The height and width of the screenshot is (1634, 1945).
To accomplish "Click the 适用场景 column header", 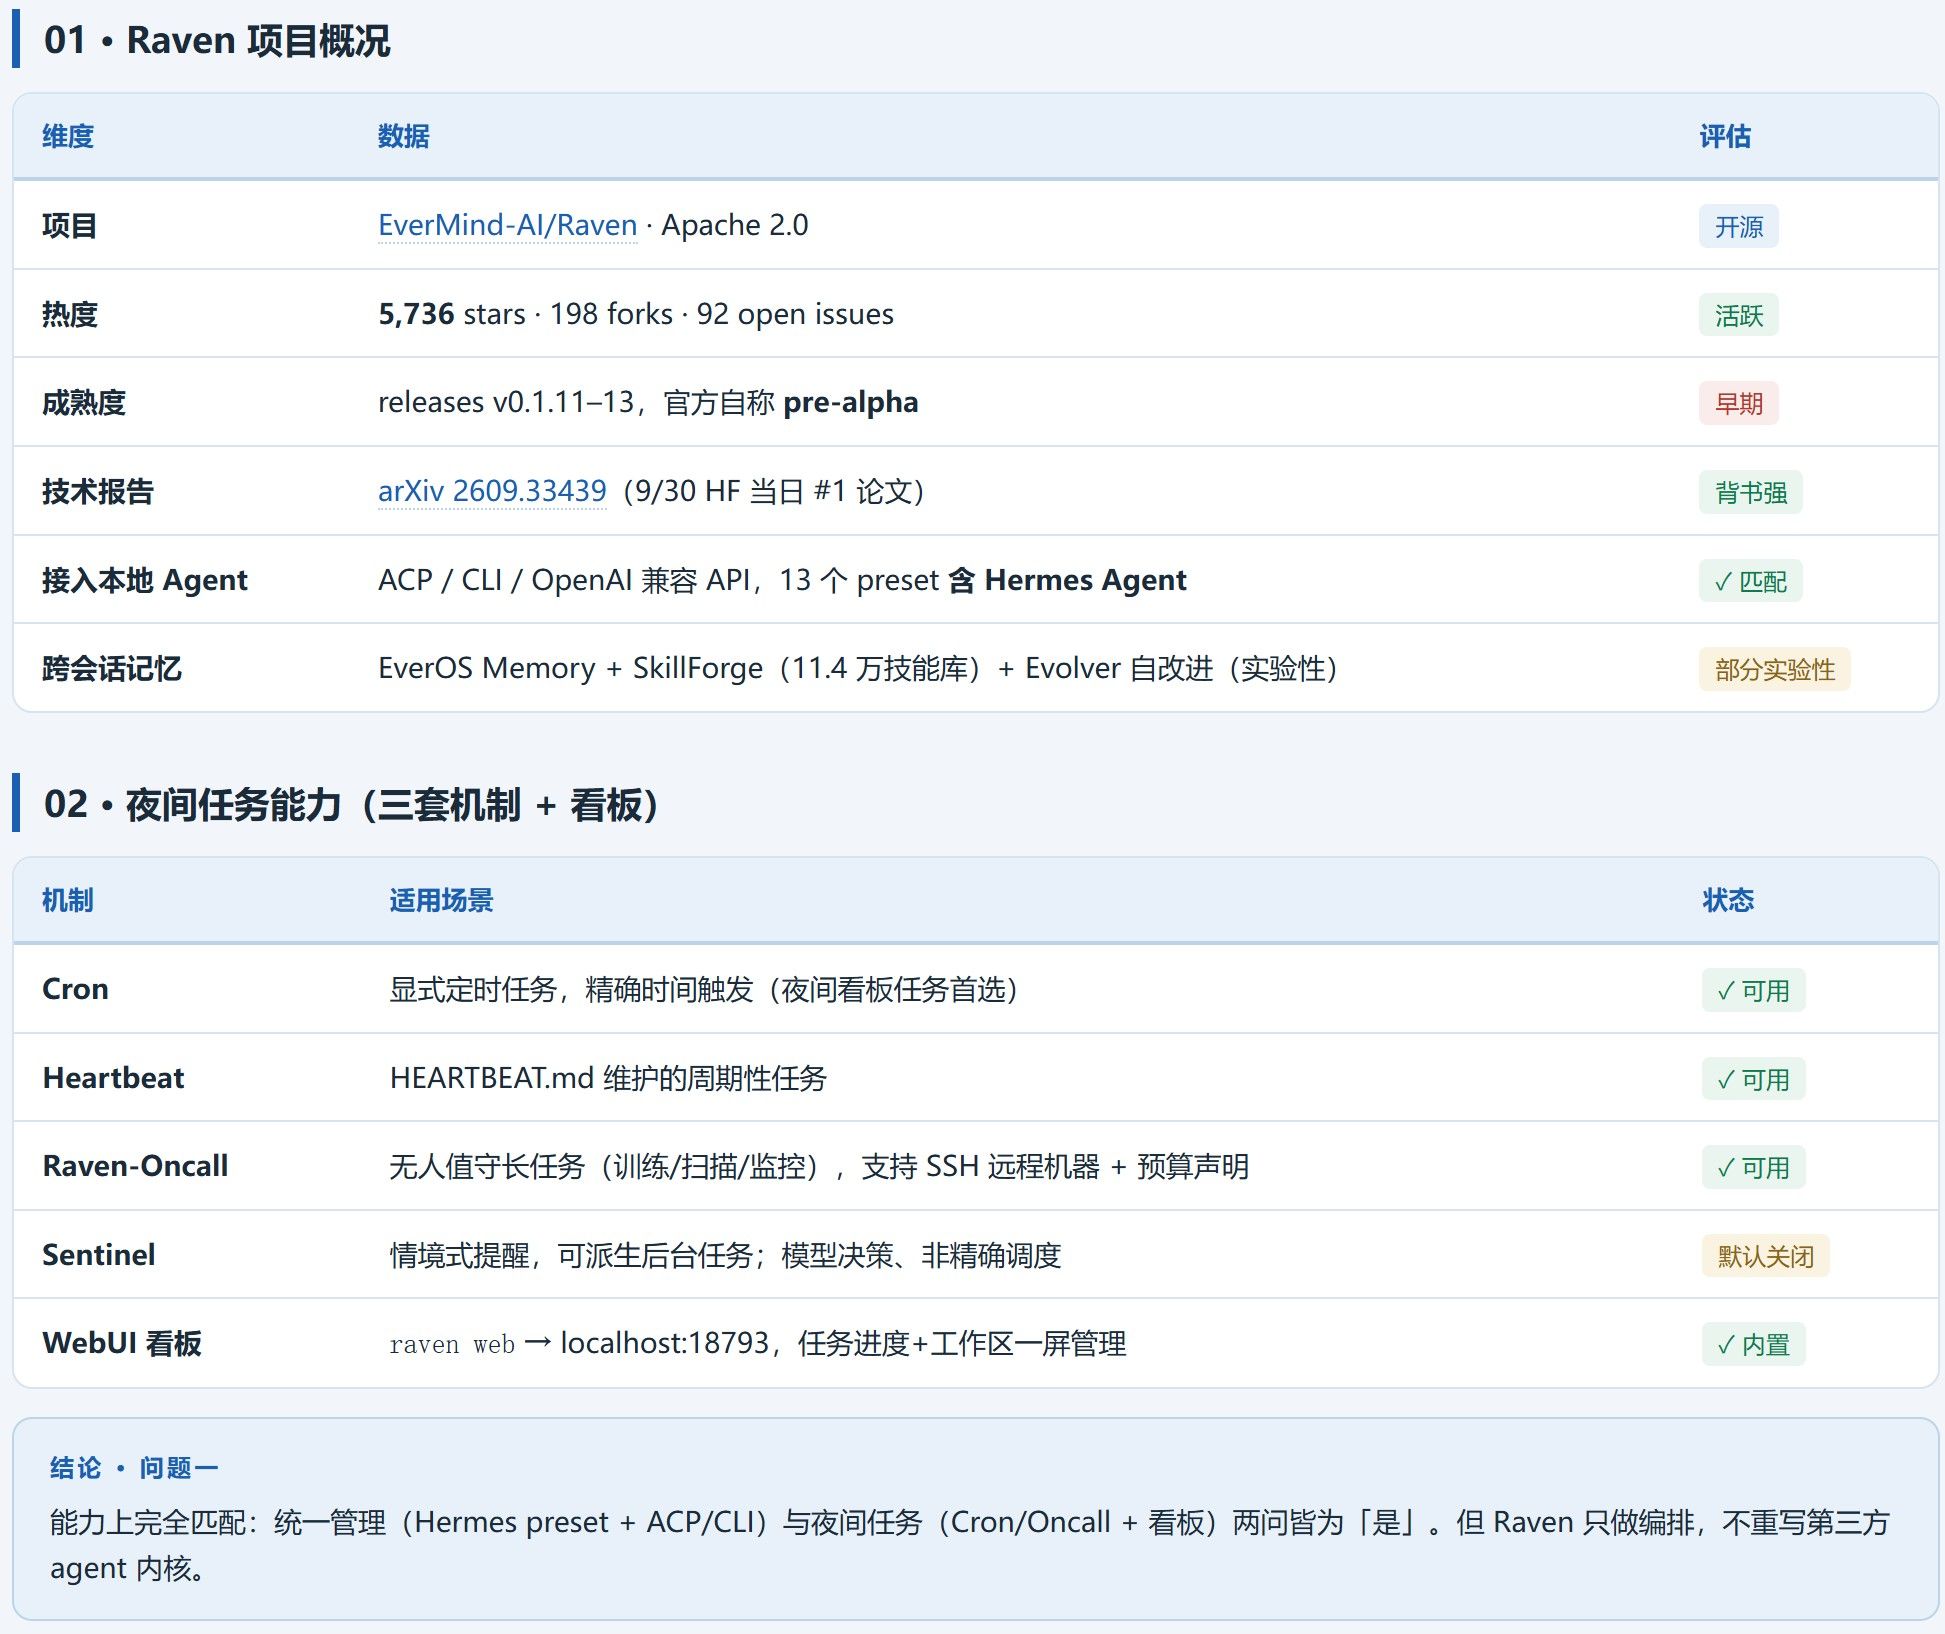I will [x=441, y=900].
